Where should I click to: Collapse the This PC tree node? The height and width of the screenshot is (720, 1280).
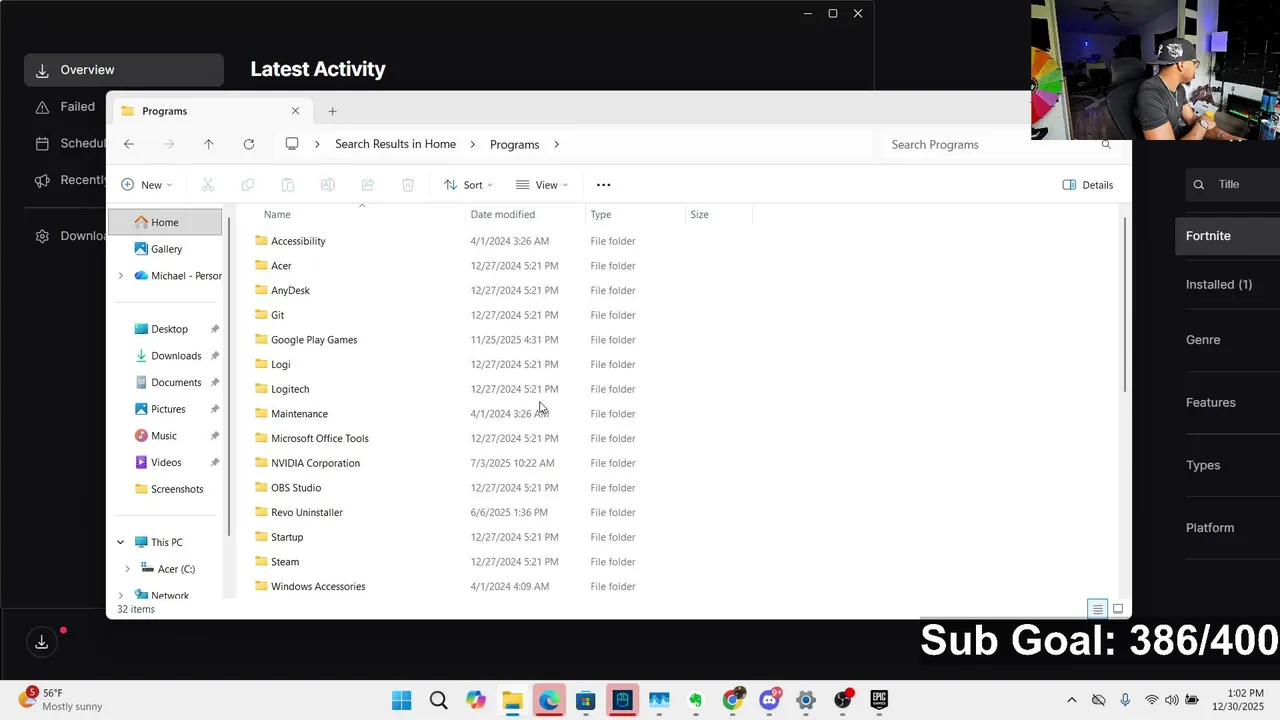(121, 542)
